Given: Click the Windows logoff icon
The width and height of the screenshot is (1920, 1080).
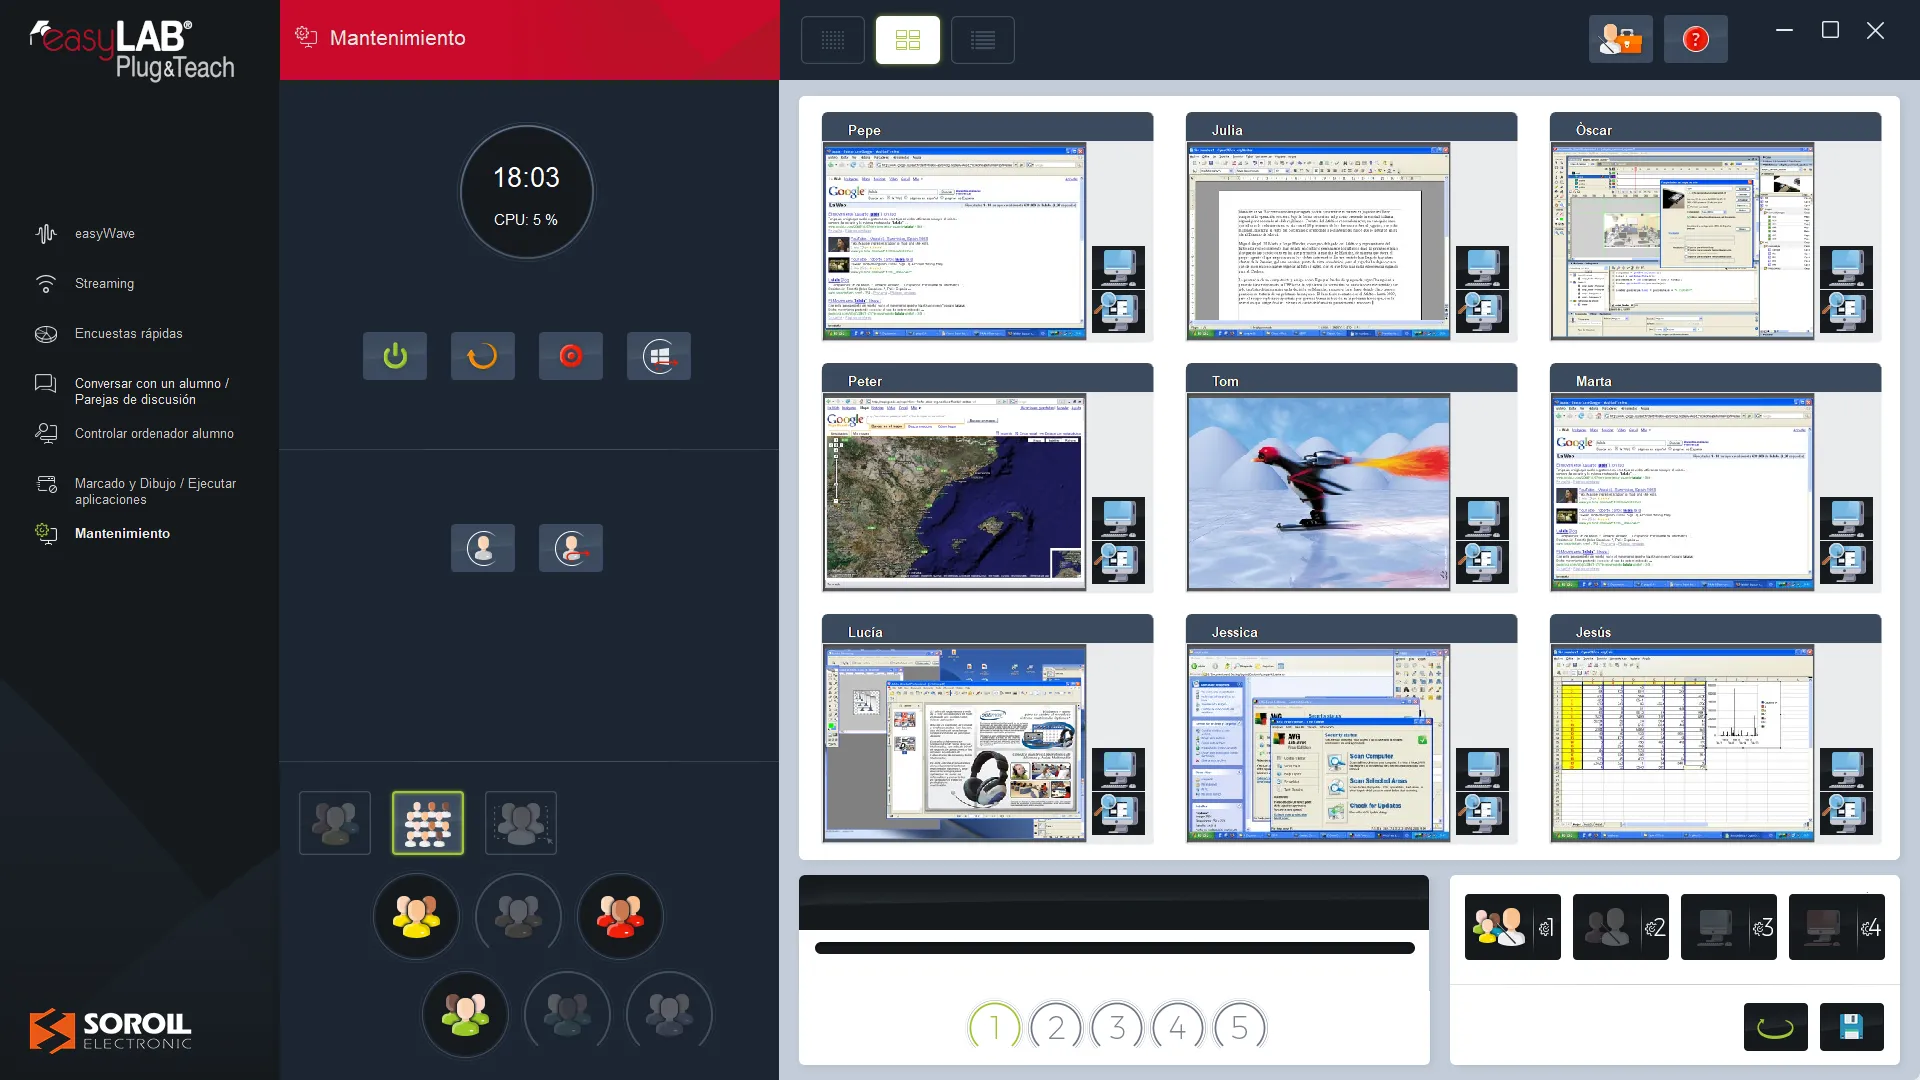Looking at the screenshot, I should [659, 356].
